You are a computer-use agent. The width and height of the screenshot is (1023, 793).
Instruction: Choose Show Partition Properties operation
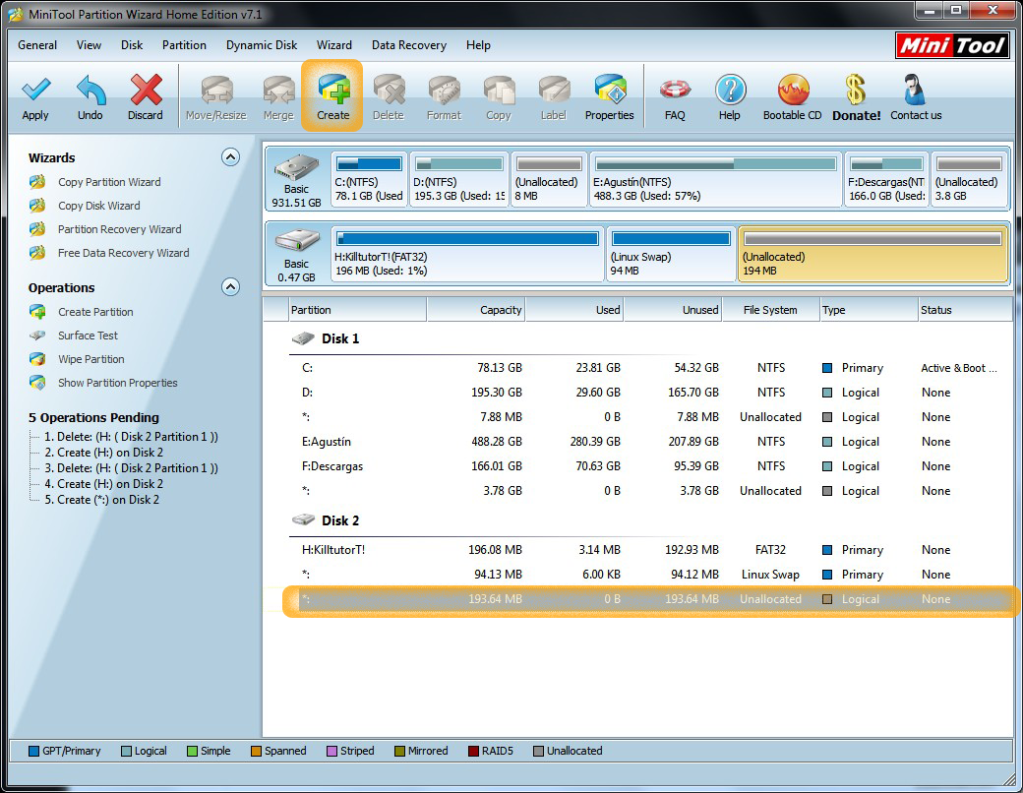(117, 382)
